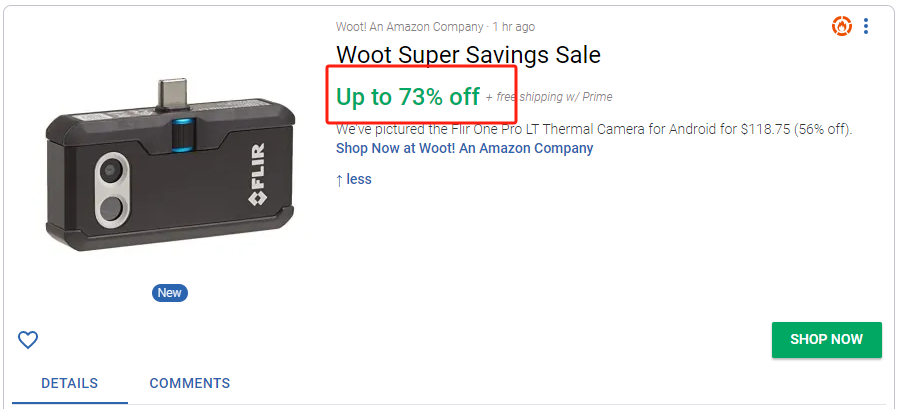This screenshot has width=905, height=409.
Task: Click the free shipping w/ Prime note
Action: coord(550,97)
